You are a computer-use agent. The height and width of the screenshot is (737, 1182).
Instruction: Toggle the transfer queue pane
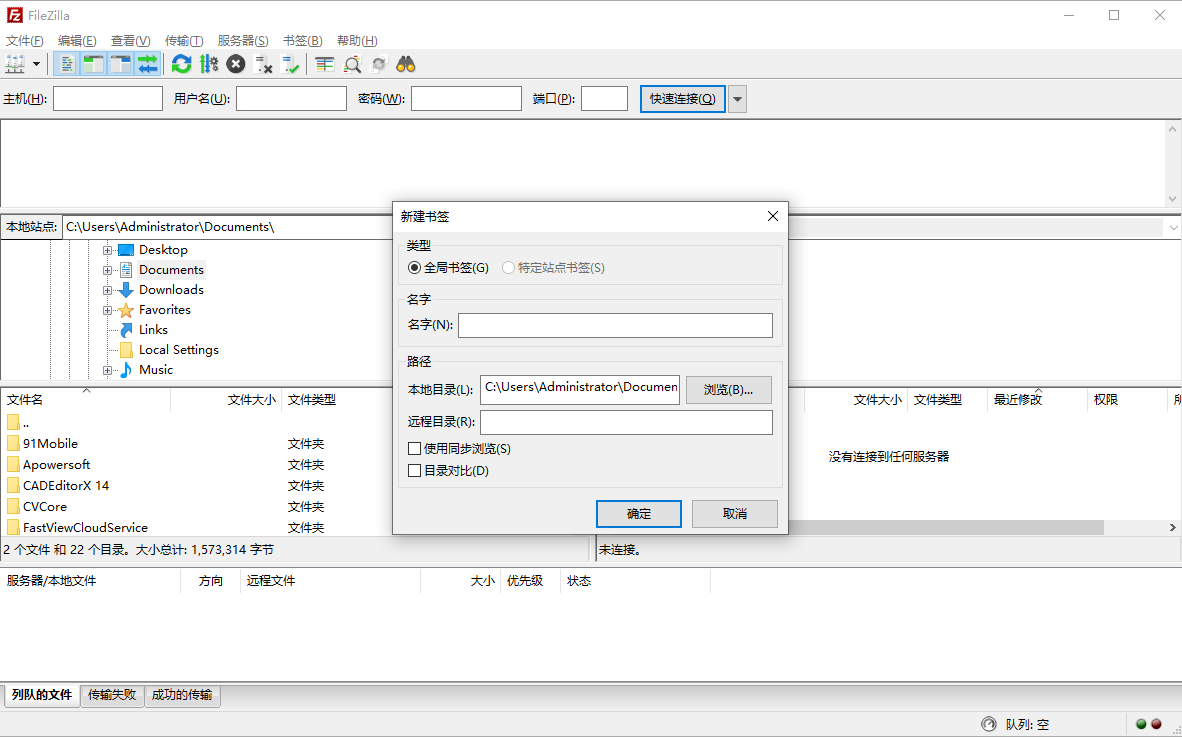(146, 63)
